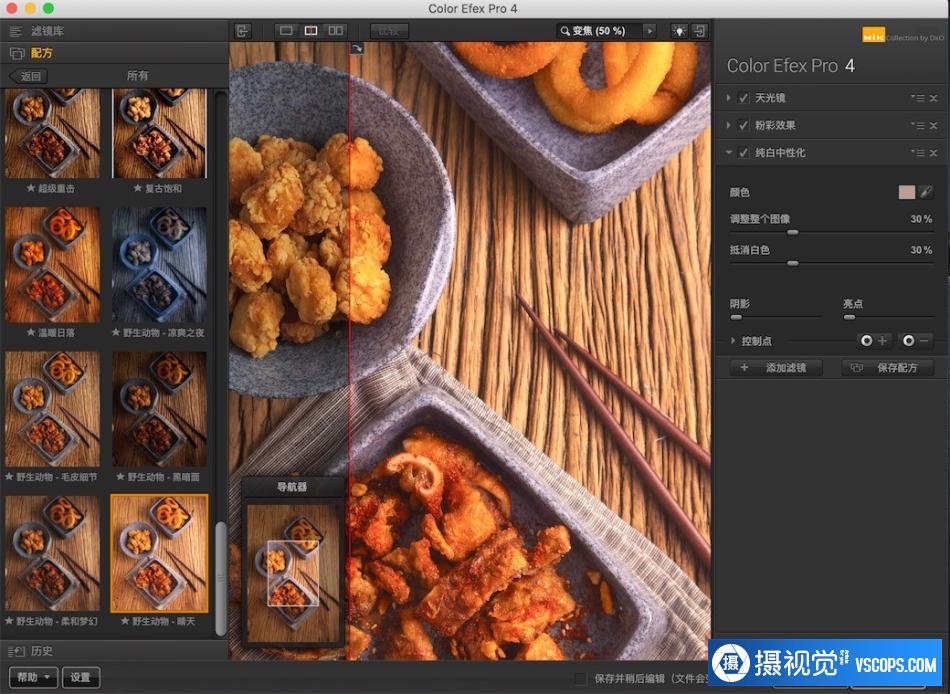This screenshot has height=694, width=950.
Task: Expand the 控制点 control points section
Action: point(732,341)
